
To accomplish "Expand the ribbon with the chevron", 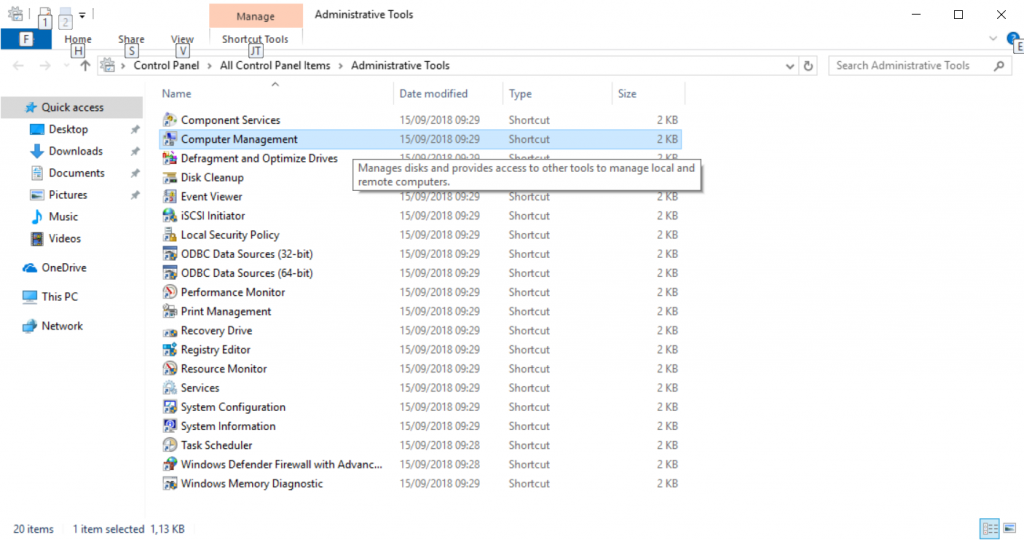I will coord(993,39).
